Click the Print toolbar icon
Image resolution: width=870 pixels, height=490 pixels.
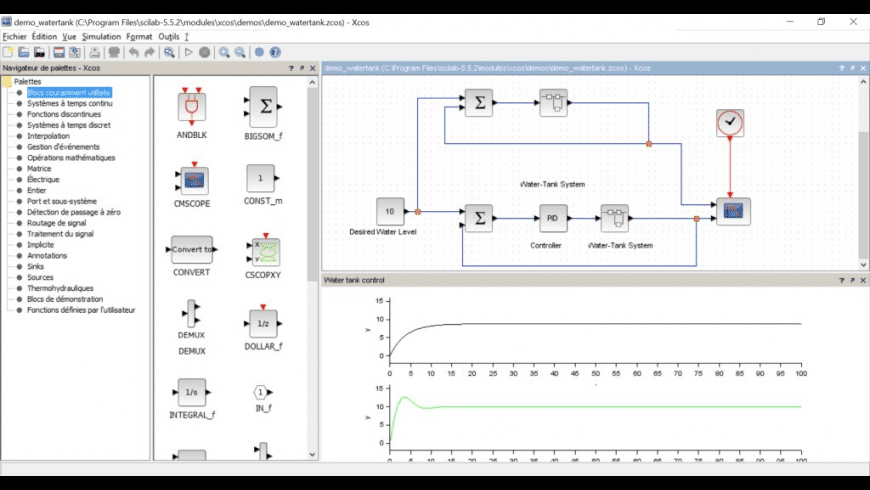pos(94,52)
